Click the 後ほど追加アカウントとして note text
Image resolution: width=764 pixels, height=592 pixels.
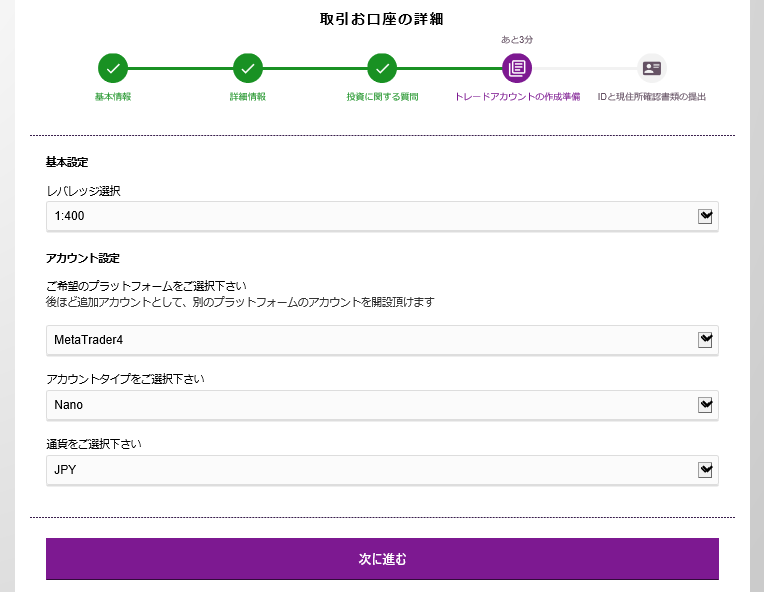[240, 302]
